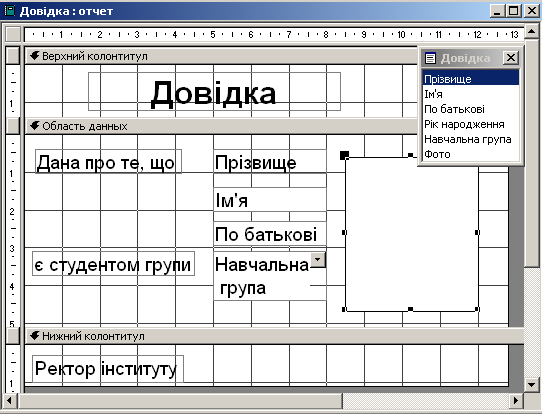Viewport: 542px width, 414px height.
Task: Click the section selector for Нижний колонтитул
Action: pos(13,336)
